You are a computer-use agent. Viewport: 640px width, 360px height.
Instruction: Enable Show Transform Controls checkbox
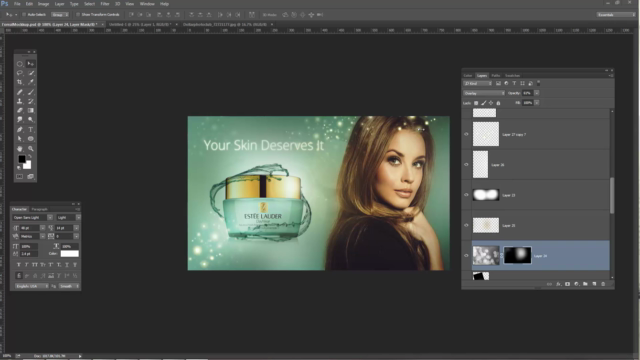(x=78, y=15)
